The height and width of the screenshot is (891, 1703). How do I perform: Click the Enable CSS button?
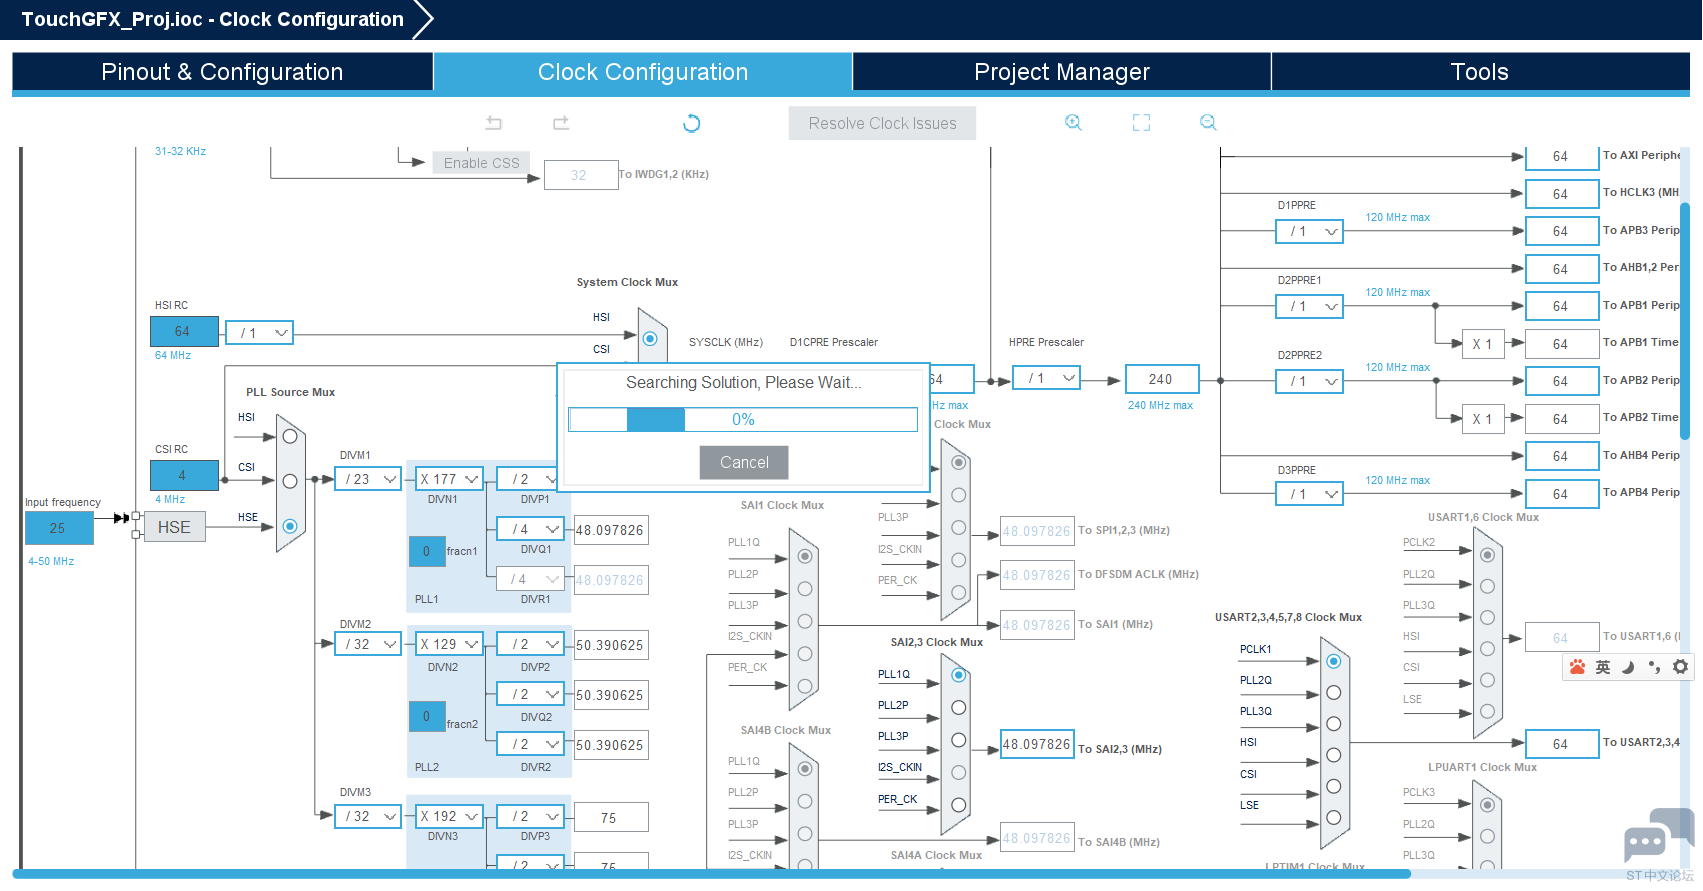[x=481, y=163]
